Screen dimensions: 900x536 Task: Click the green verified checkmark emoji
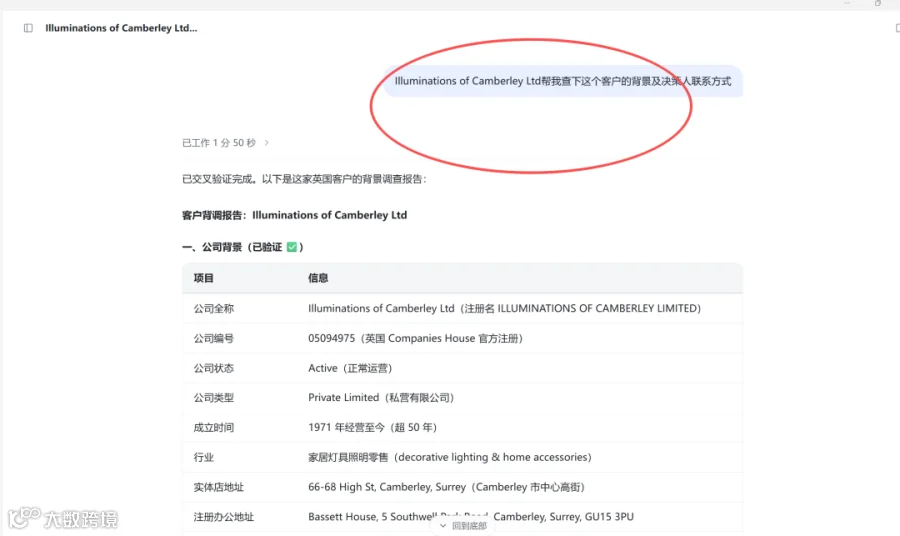pos(292,247)
